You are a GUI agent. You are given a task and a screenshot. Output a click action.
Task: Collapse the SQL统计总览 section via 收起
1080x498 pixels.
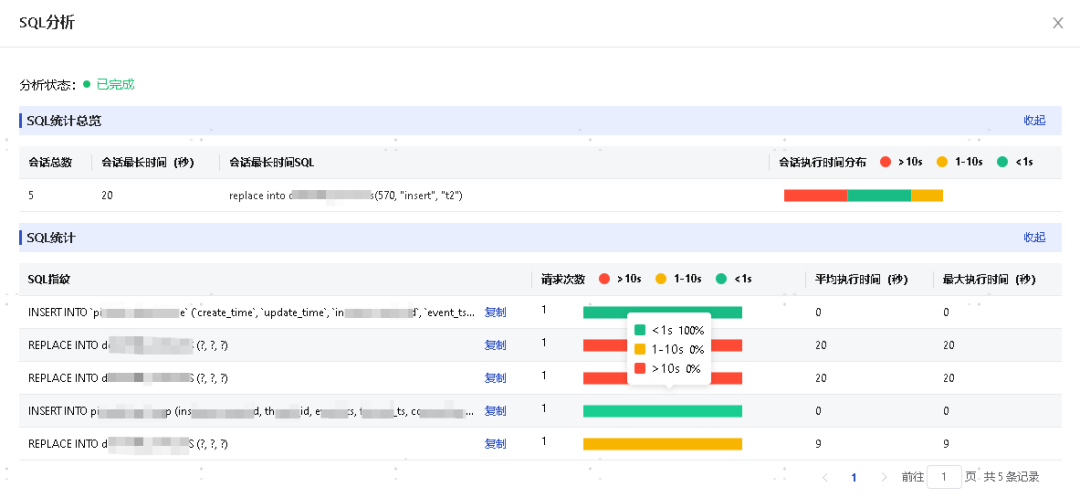pos(1034,121)
